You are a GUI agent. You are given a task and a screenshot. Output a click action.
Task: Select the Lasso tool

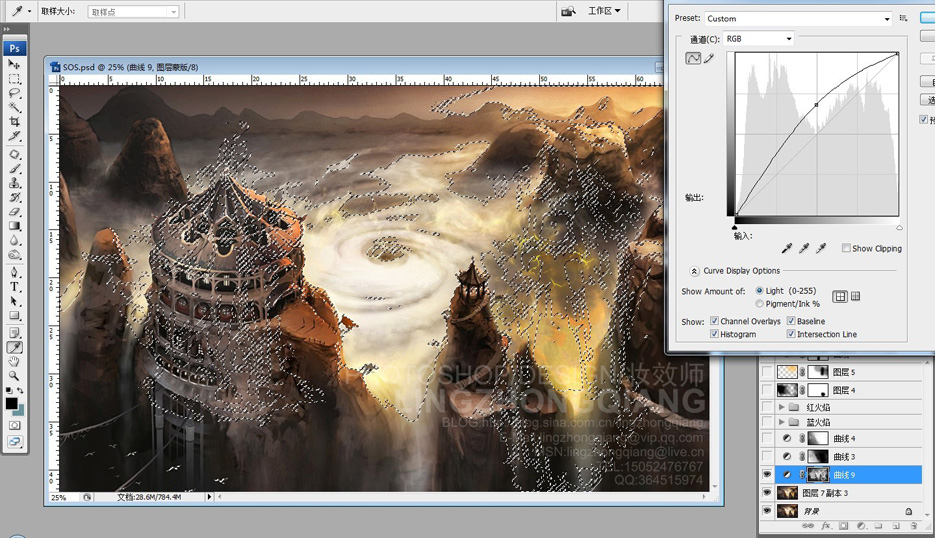[14, 93]
